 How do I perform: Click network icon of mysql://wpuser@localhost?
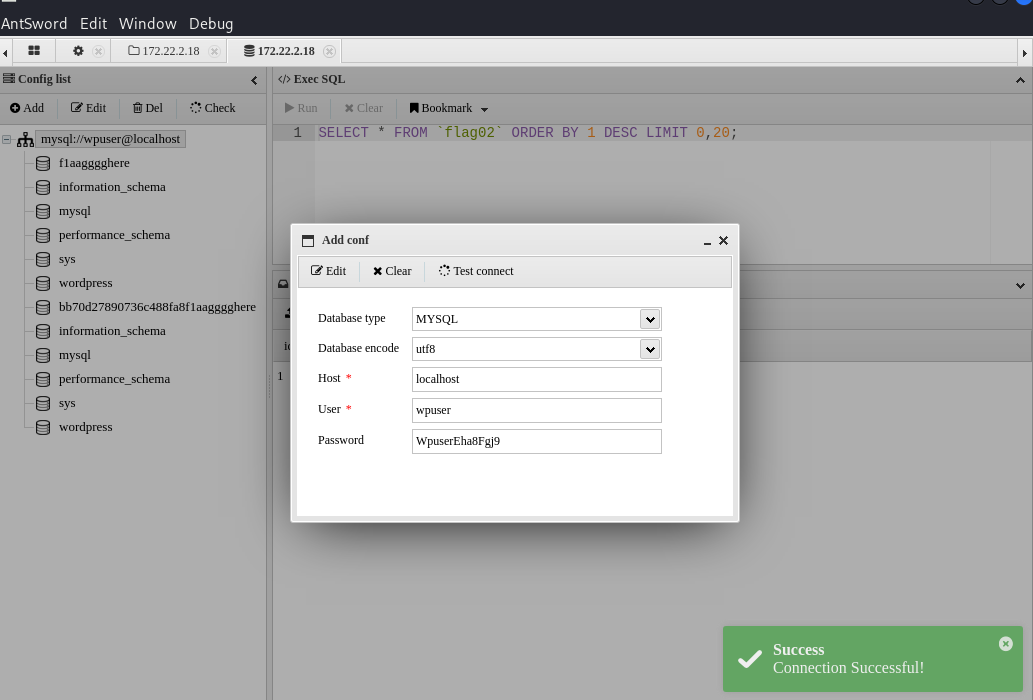[25, 140]
